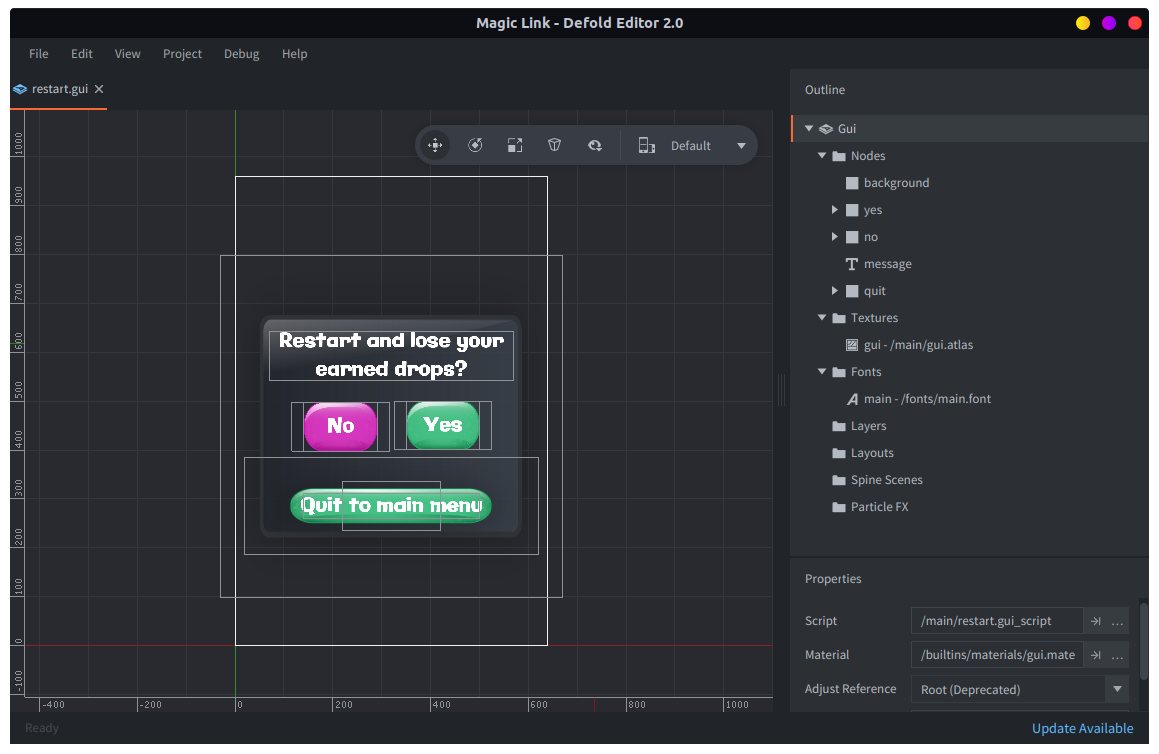Select the Move tool in viewport toolbar
The width and height of the screenshot is (1159, 754).
[435, 146]
